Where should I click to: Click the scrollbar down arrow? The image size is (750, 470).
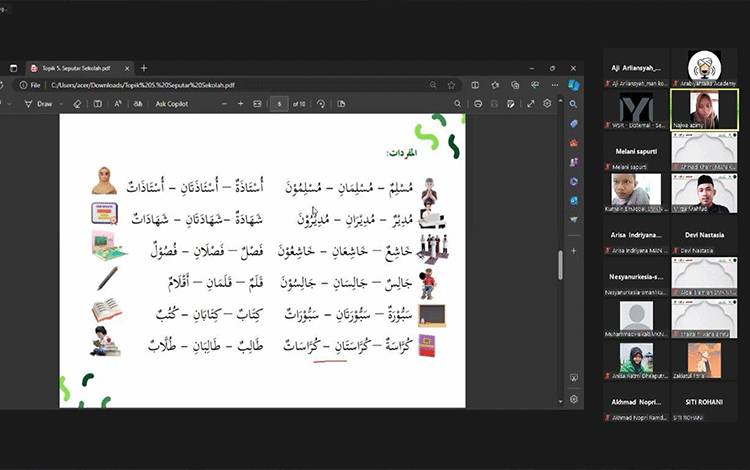(561, 402)
